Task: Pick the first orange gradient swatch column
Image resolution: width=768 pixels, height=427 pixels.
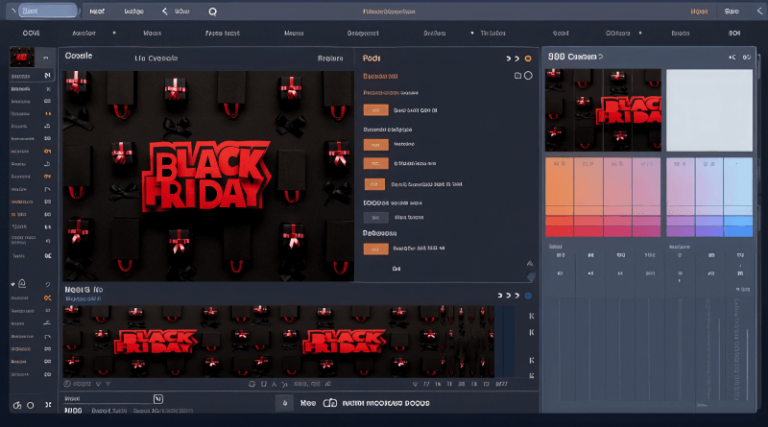Action: [x=559, y=187]
